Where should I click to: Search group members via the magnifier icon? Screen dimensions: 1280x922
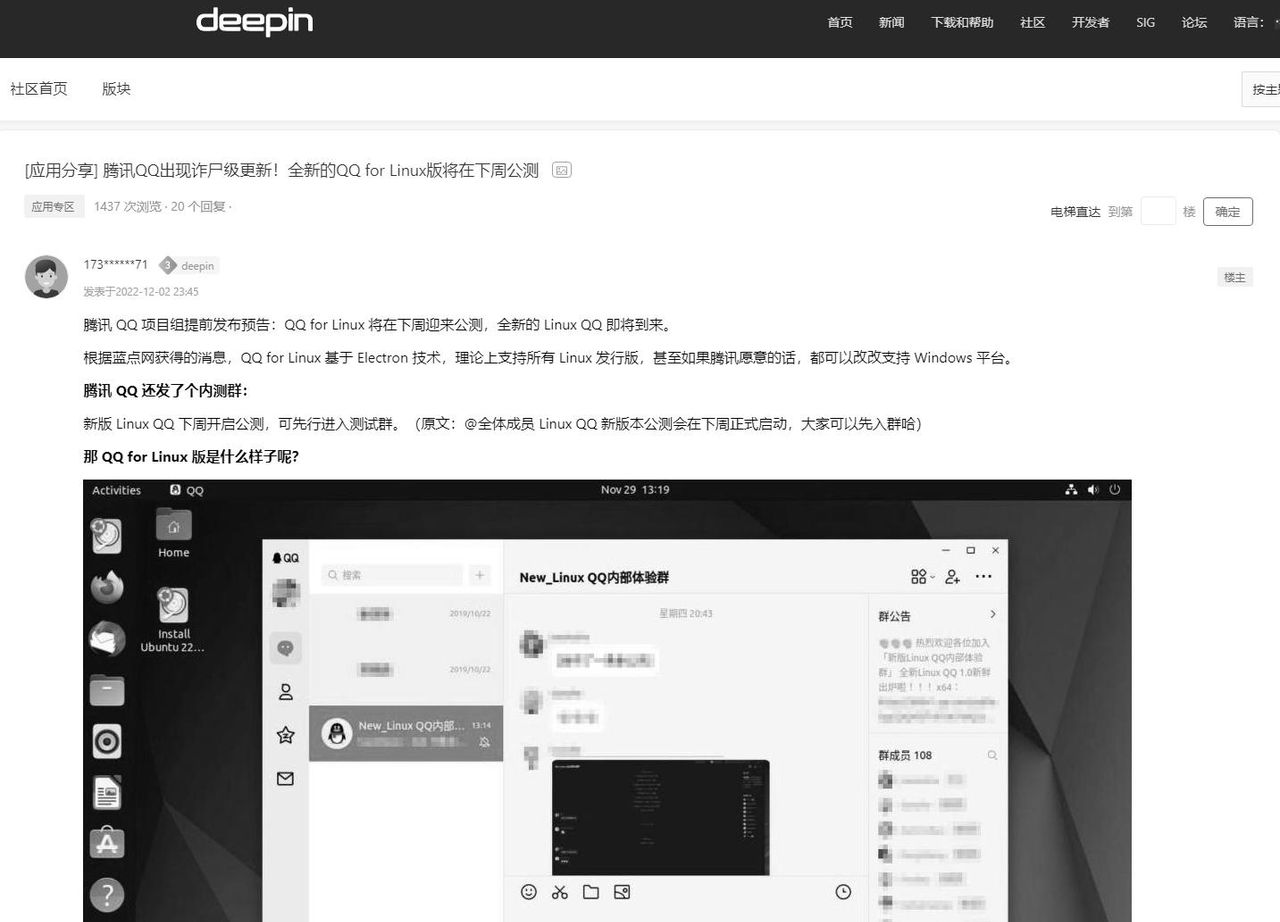coord(992,755)
